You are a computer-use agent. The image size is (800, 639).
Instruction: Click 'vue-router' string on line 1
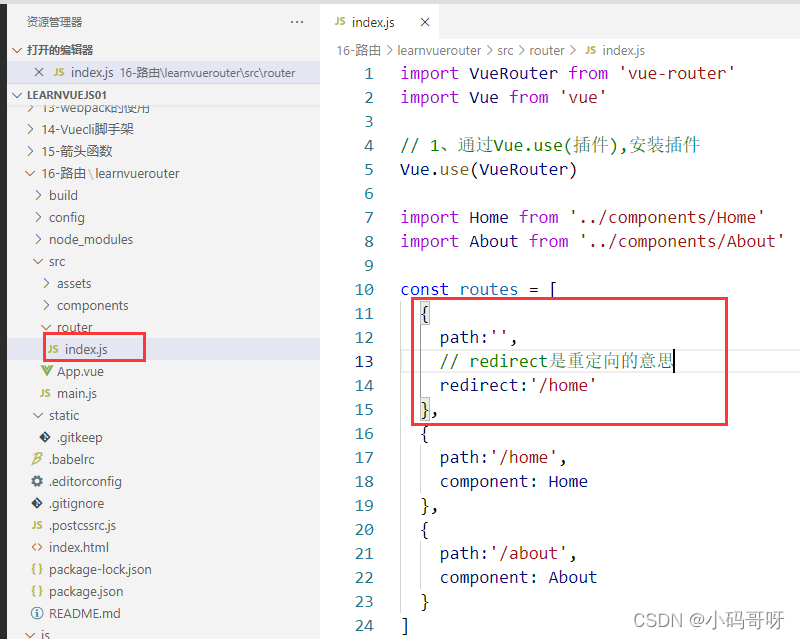click(x=677, y=73)
